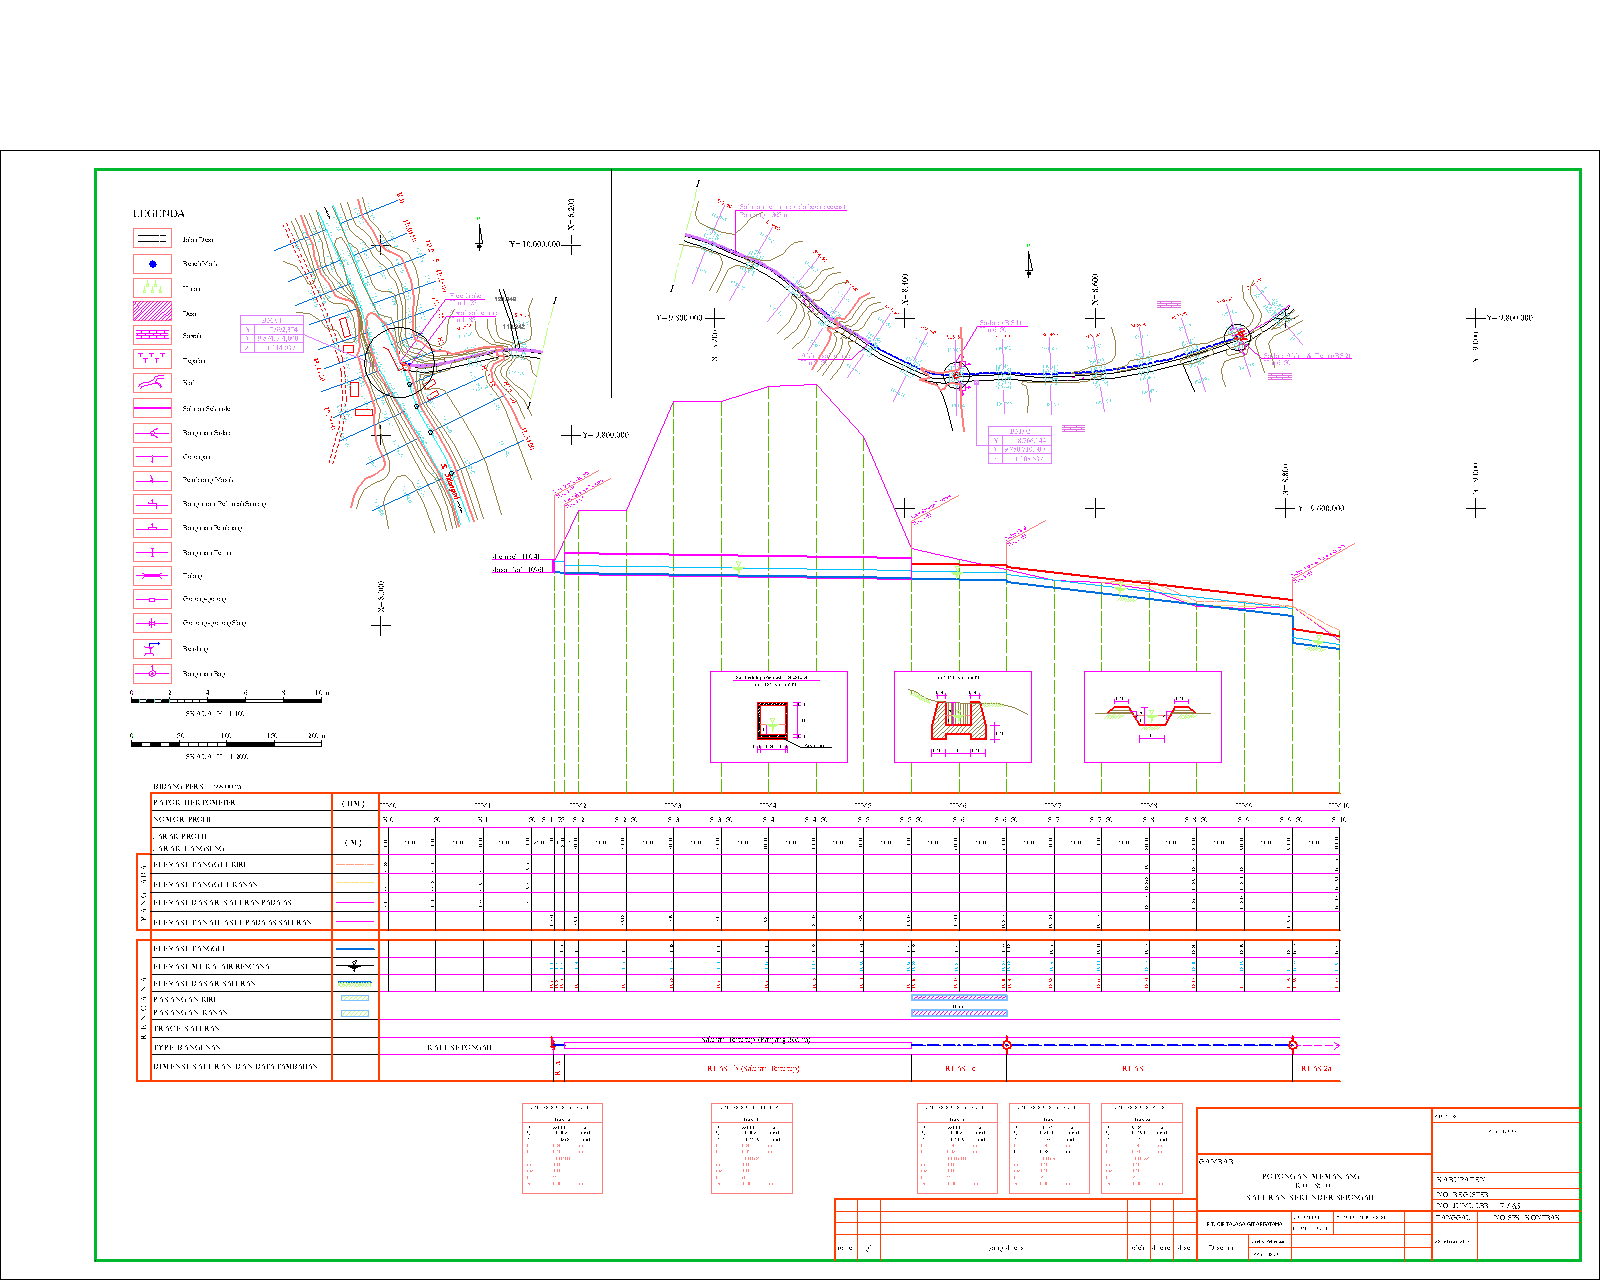Click the PASANGAN KIRI hatch sample swatch
The height and width of the screenshot is (1280, 1600).
click(355, 998)
